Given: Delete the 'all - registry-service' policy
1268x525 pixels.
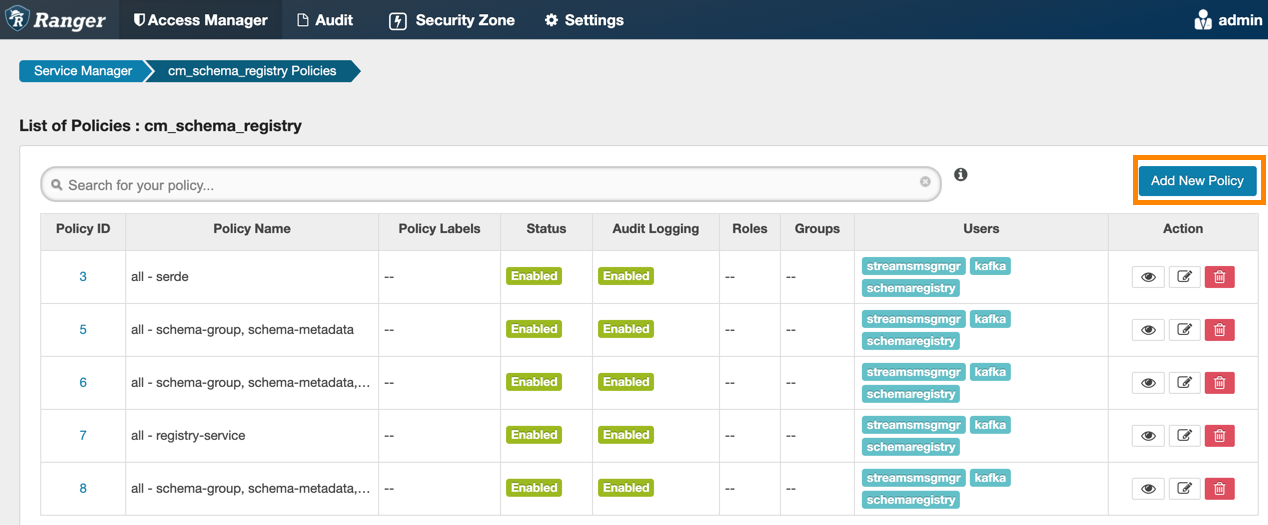Looking at the screenshot, I should pyautogui.click(x=1219, y=436).
